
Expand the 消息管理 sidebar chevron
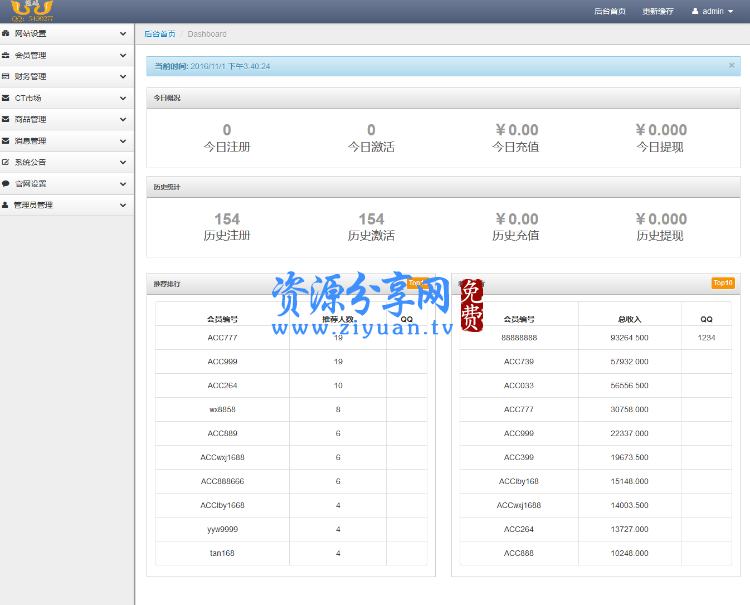(123, 141)
